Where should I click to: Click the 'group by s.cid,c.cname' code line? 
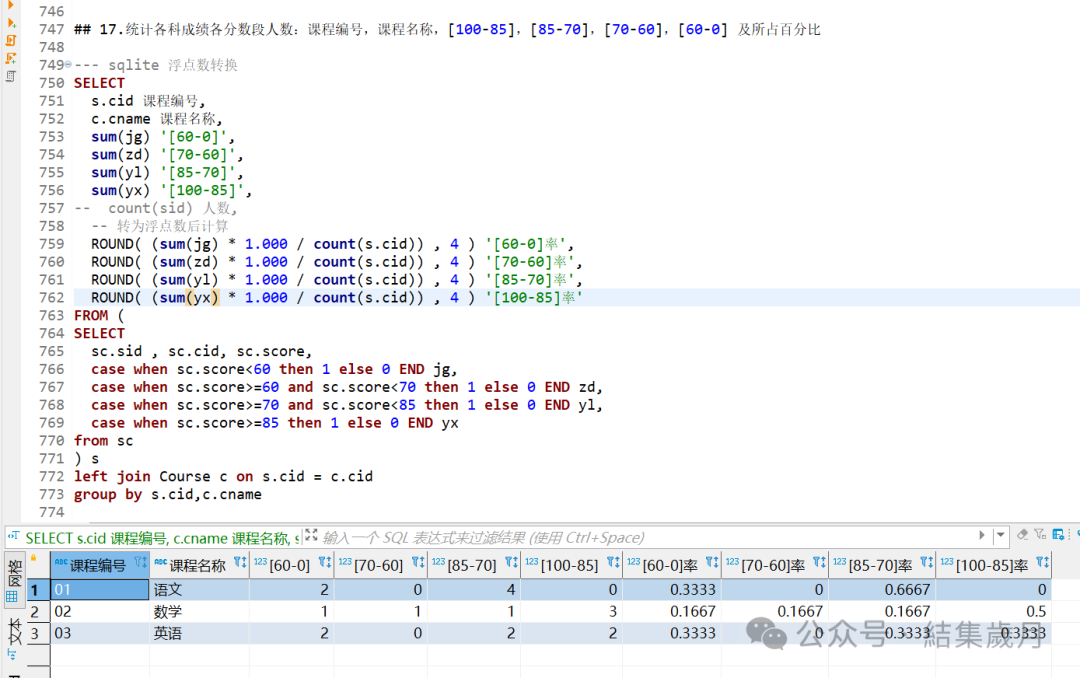pyautogui.click(x=168, y=495)
